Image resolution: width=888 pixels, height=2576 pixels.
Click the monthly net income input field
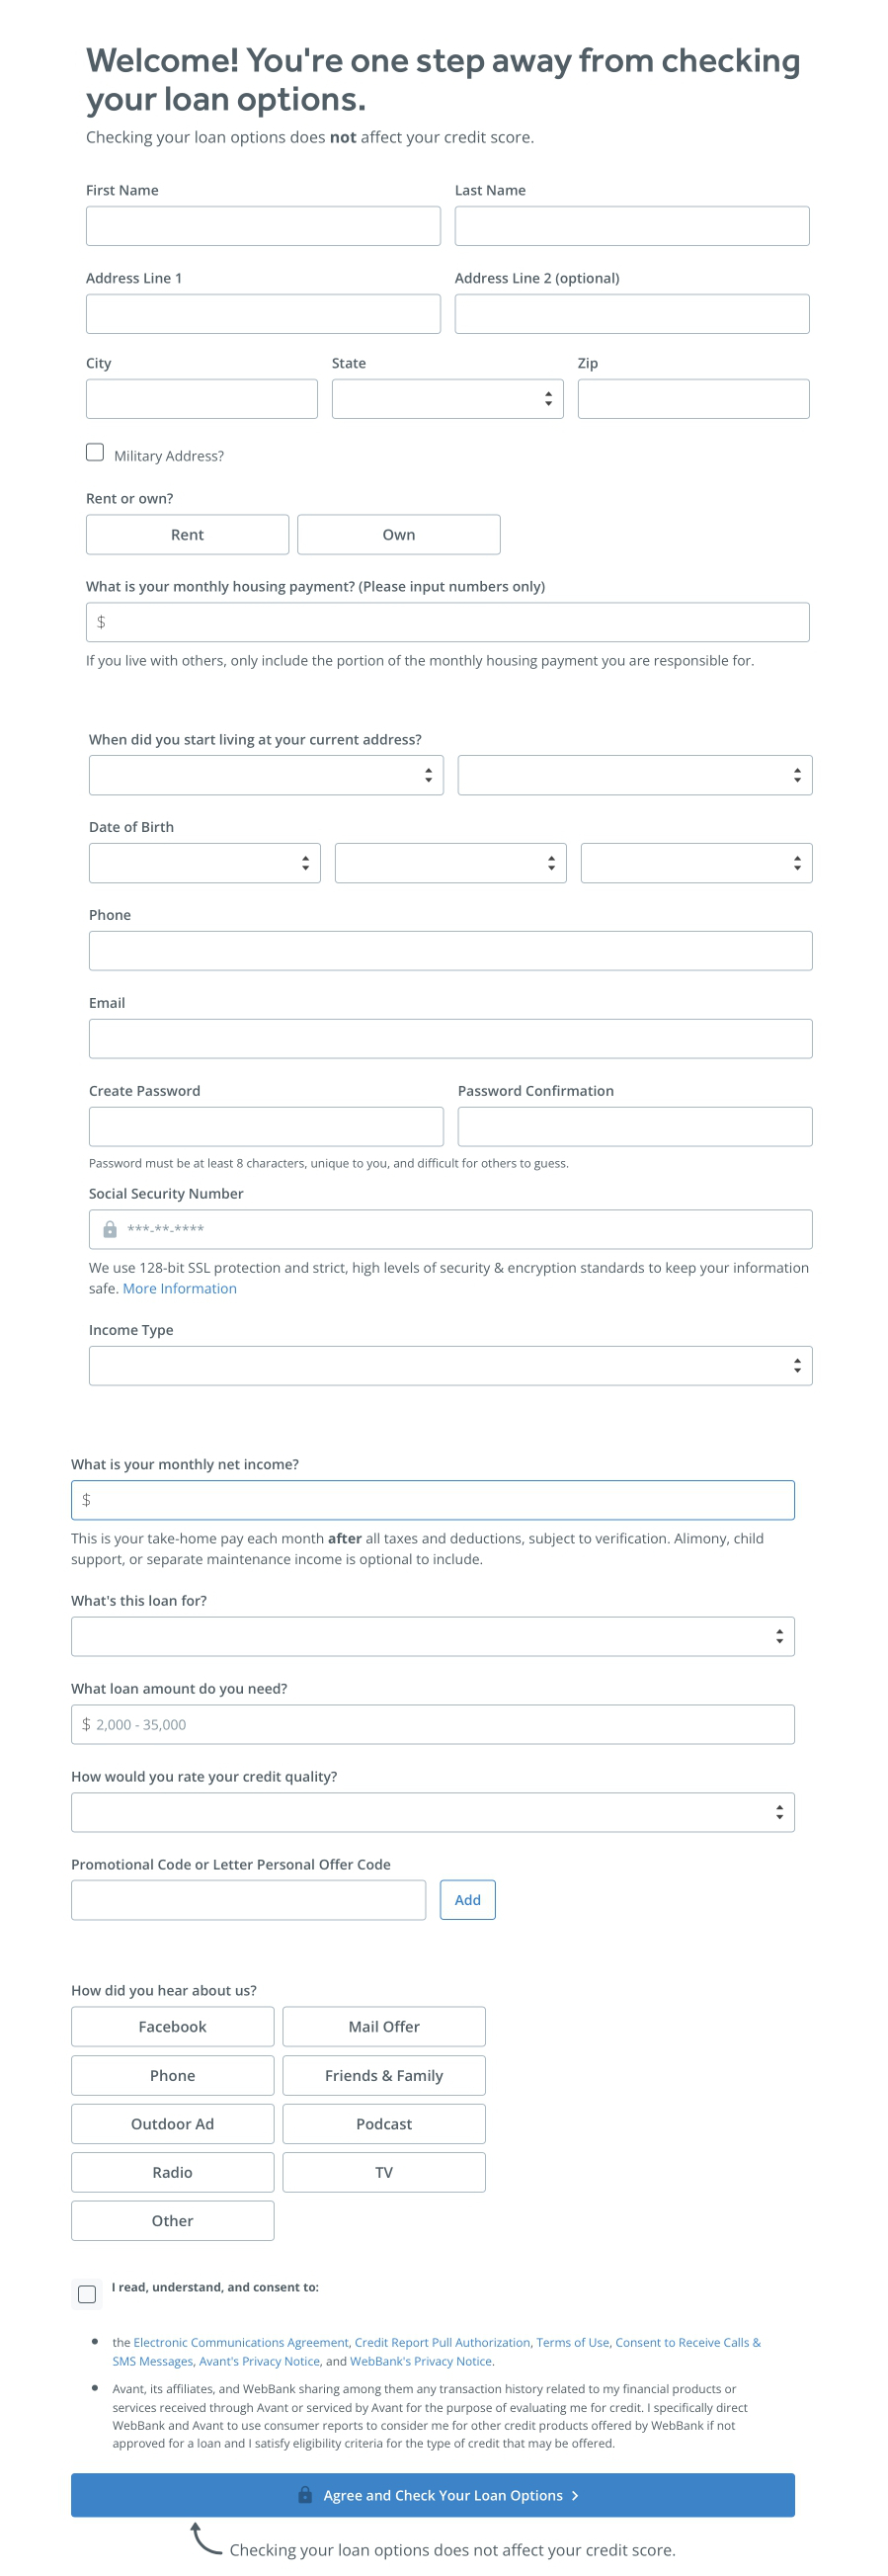[x=431, y=1499]
